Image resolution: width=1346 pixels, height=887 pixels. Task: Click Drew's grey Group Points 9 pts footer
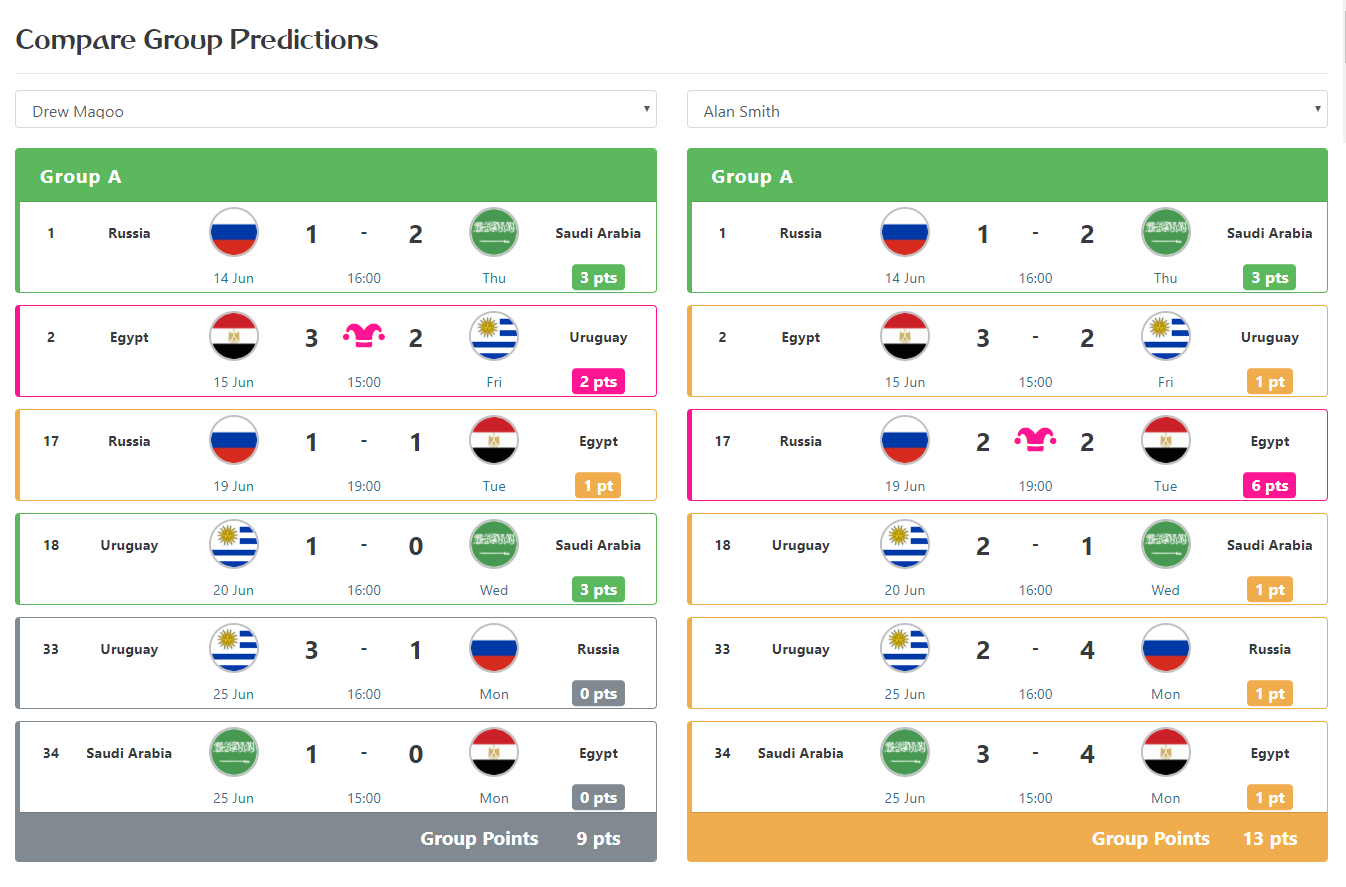tap(336, 838)
